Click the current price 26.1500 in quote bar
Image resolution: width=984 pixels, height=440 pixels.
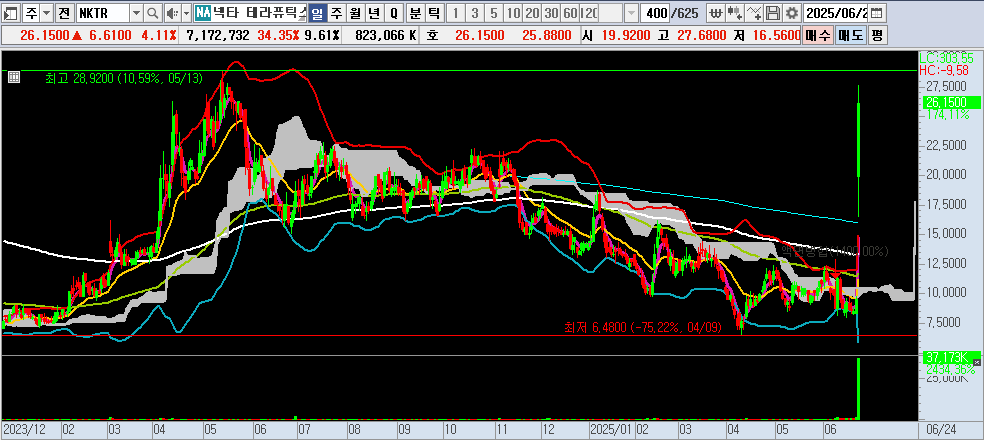point(45,36)
